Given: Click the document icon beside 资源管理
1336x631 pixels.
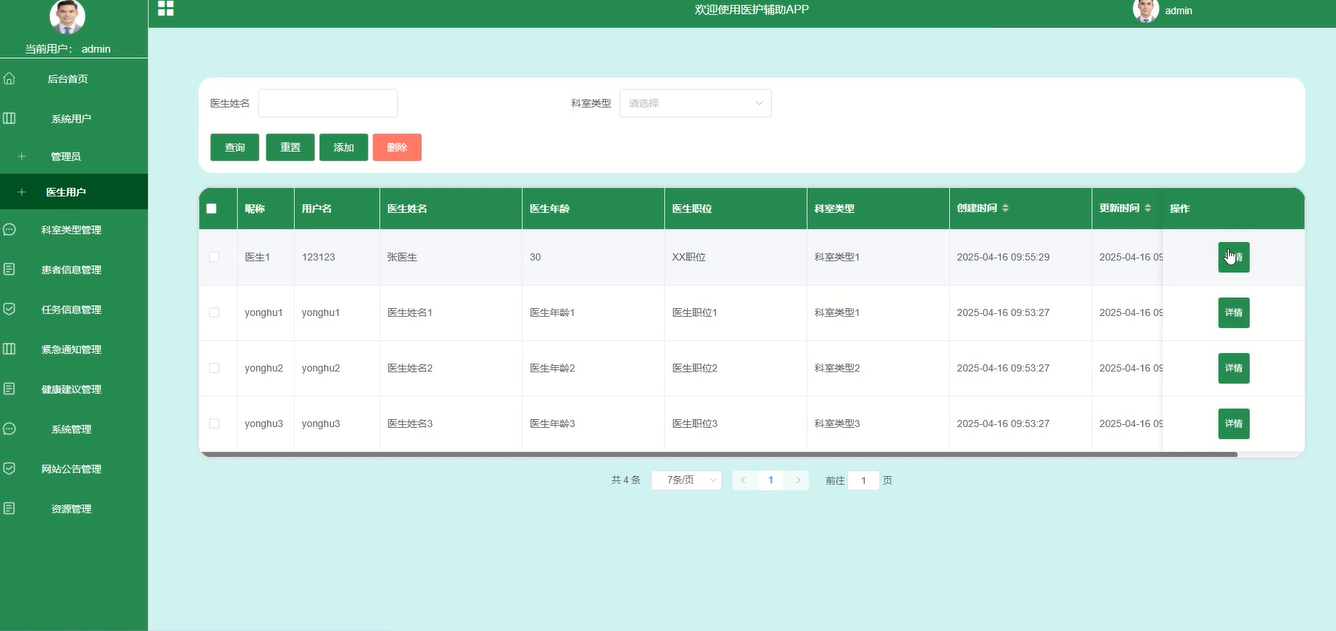Looking at the screenshot, I should click(10, 508).
